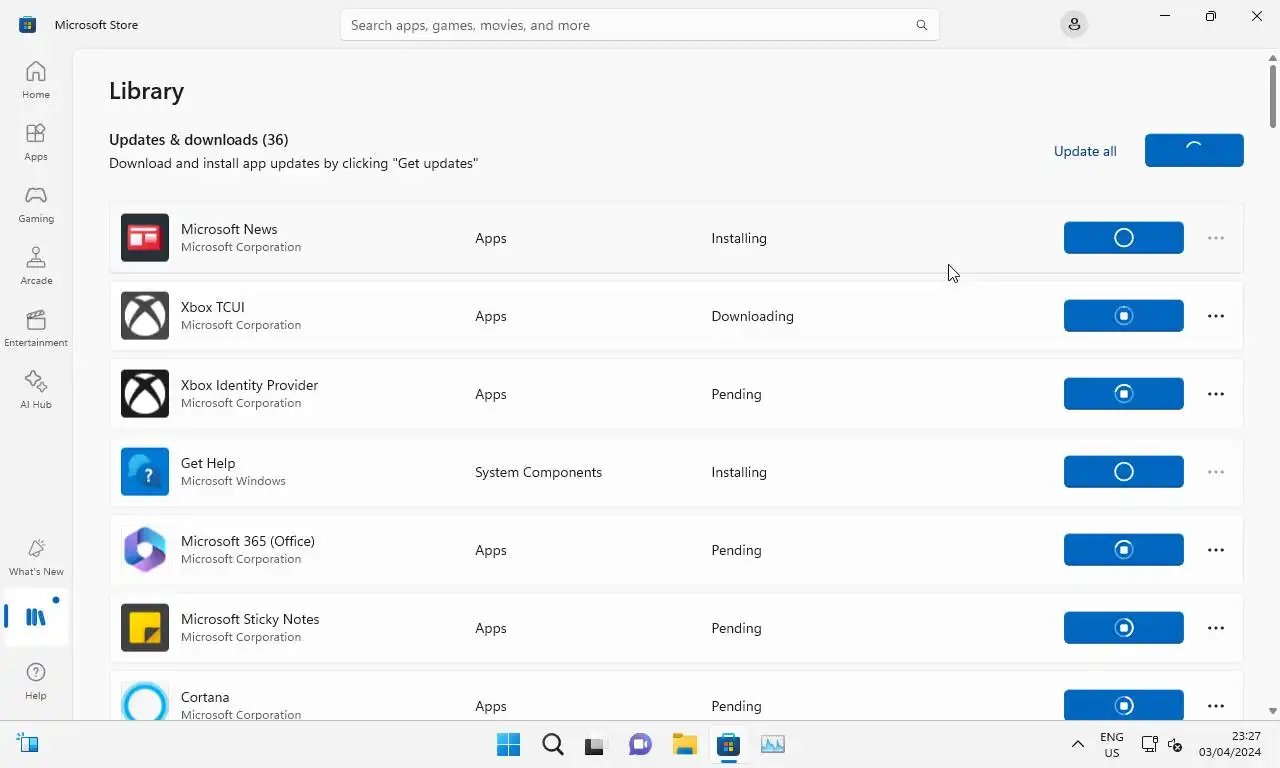Open Widgets from taskbar corner
Screen dimensions: 1280x768
[x=28, y=744]
